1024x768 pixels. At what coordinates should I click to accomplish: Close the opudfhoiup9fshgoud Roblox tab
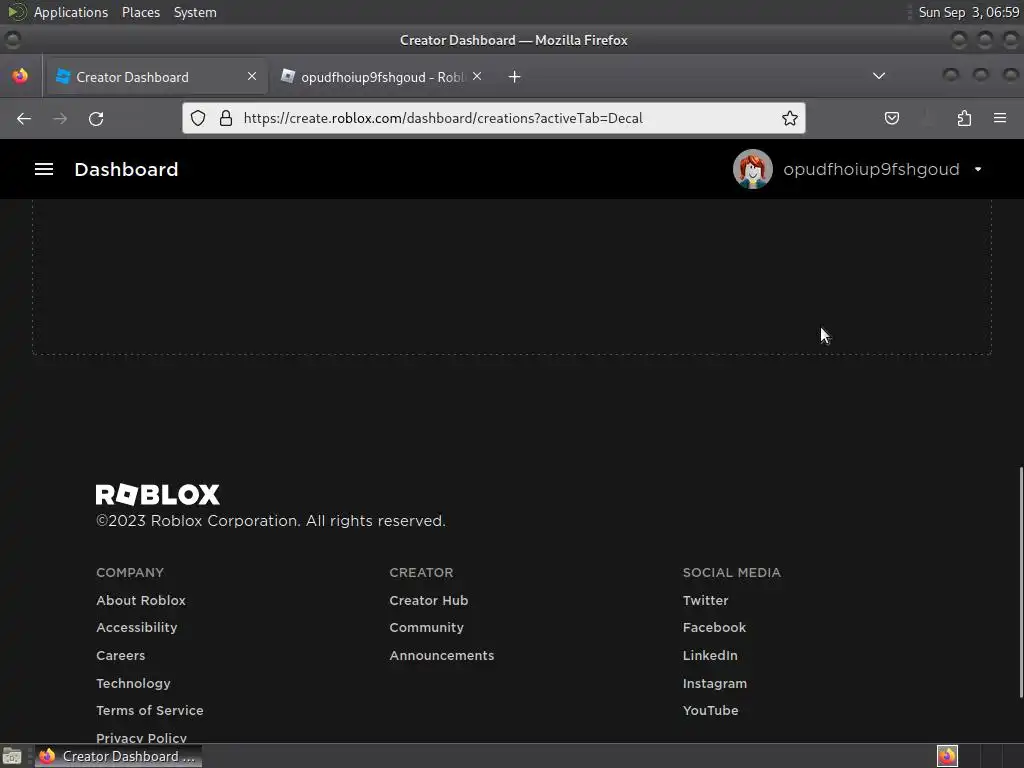pos(477,76)
